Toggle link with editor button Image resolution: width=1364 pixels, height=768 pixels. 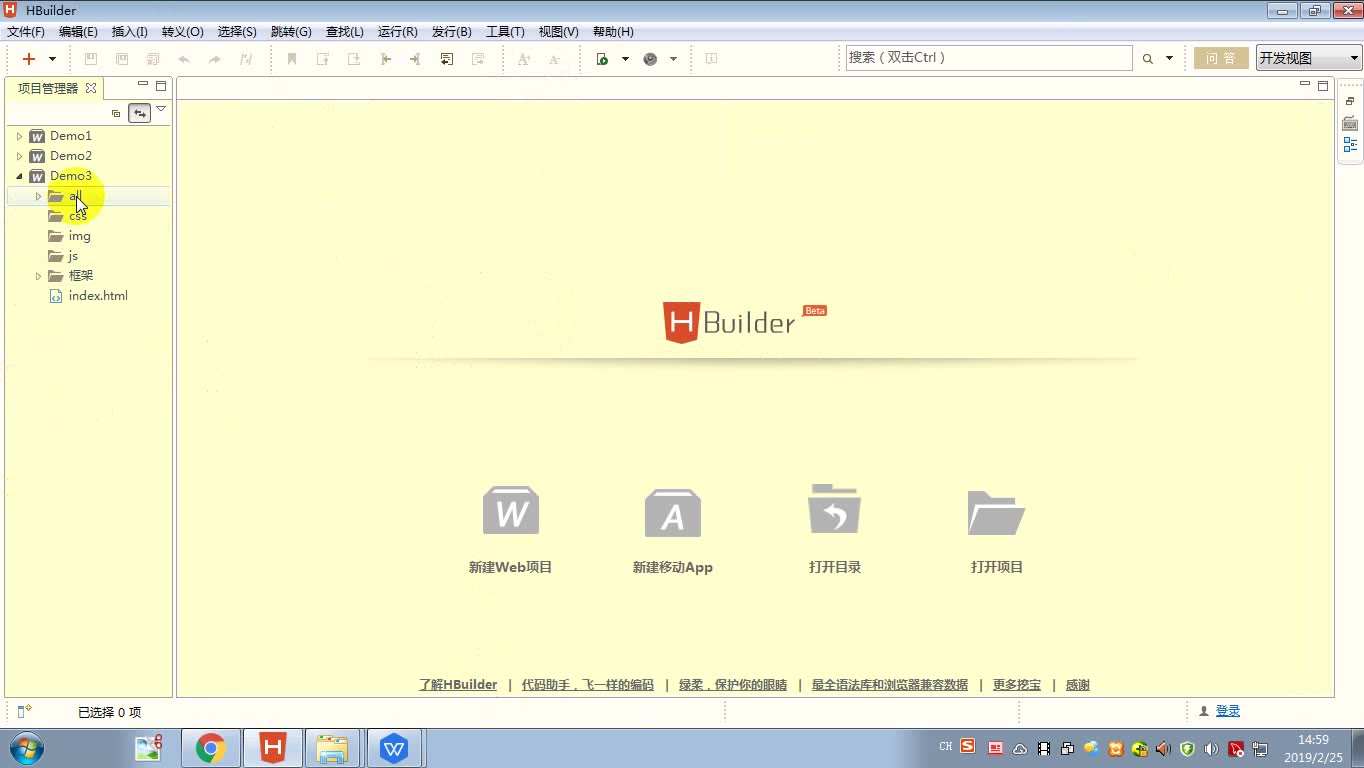coord(139,113)
